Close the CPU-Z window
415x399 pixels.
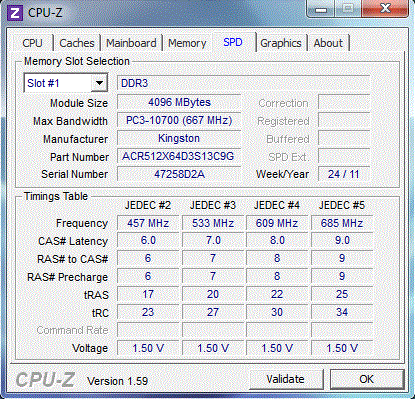pyautogui.click(x=385, y=8)
